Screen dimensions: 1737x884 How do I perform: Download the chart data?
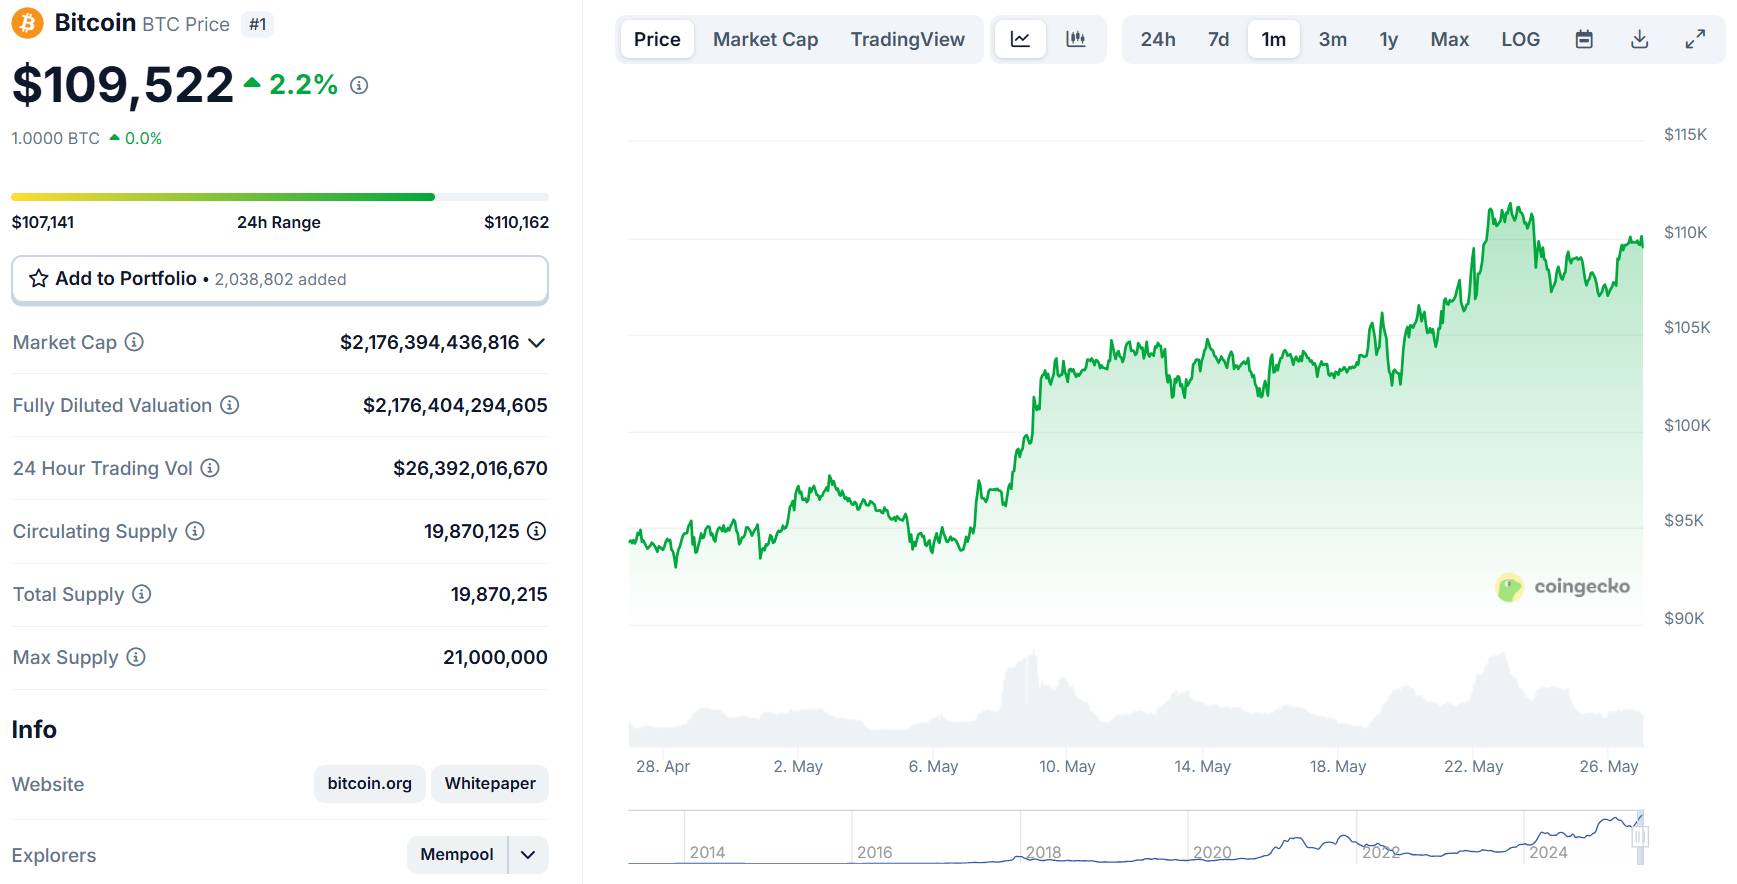point(1640,39)
